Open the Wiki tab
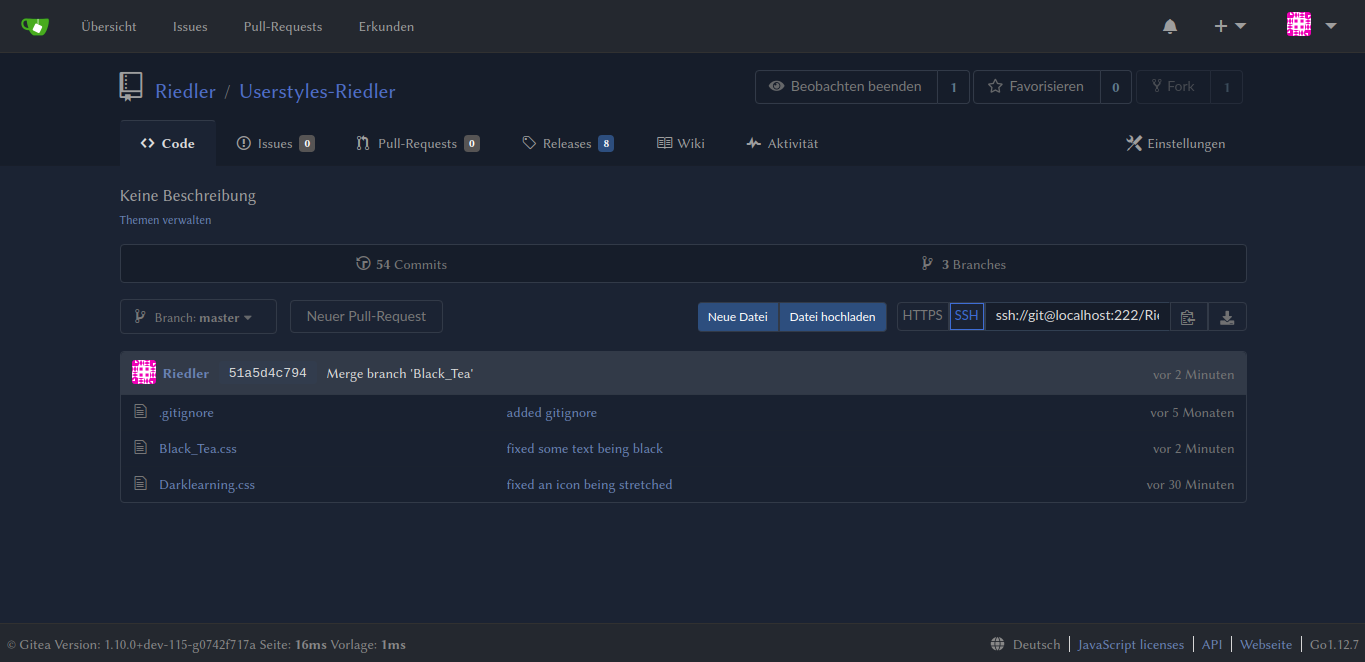Viewport: 1365px width, 662px height. pyautogui.click(x=680, y=143)
